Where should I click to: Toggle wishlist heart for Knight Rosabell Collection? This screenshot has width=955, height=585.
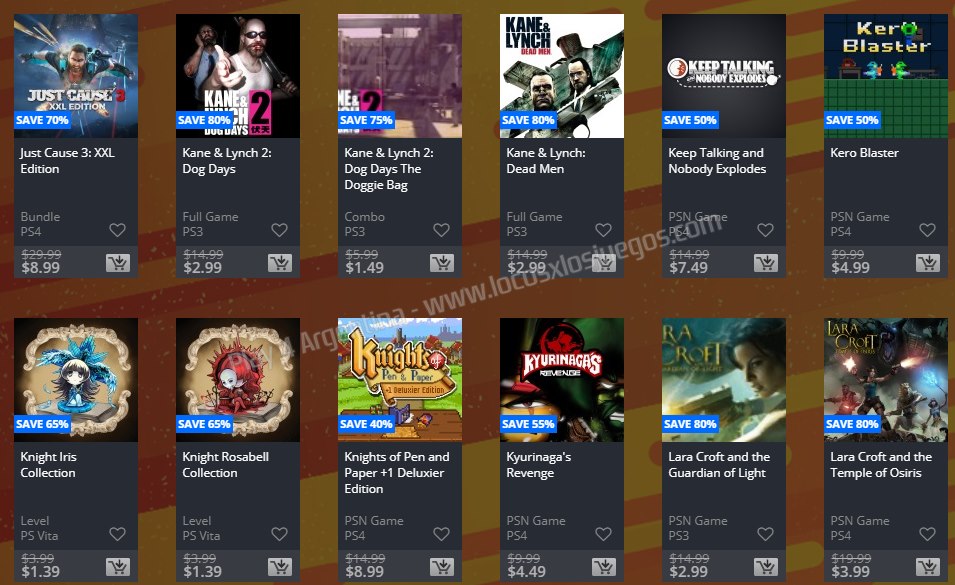tap(280, 534)
